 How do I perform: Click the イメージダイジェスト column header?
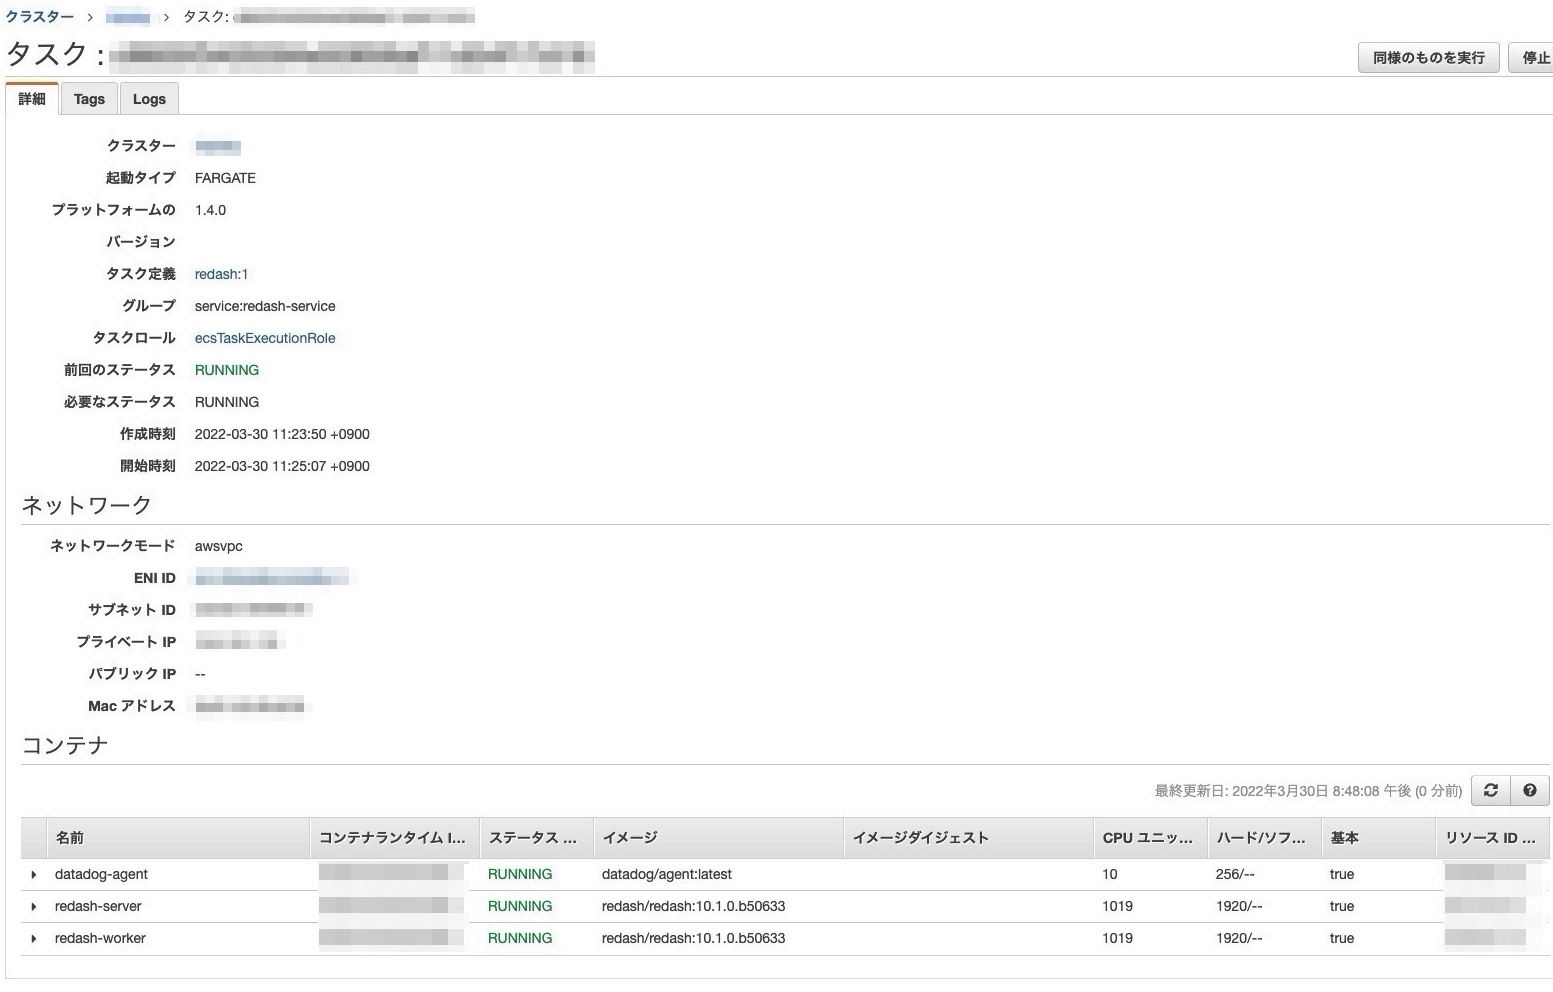[x=920, y=838]
